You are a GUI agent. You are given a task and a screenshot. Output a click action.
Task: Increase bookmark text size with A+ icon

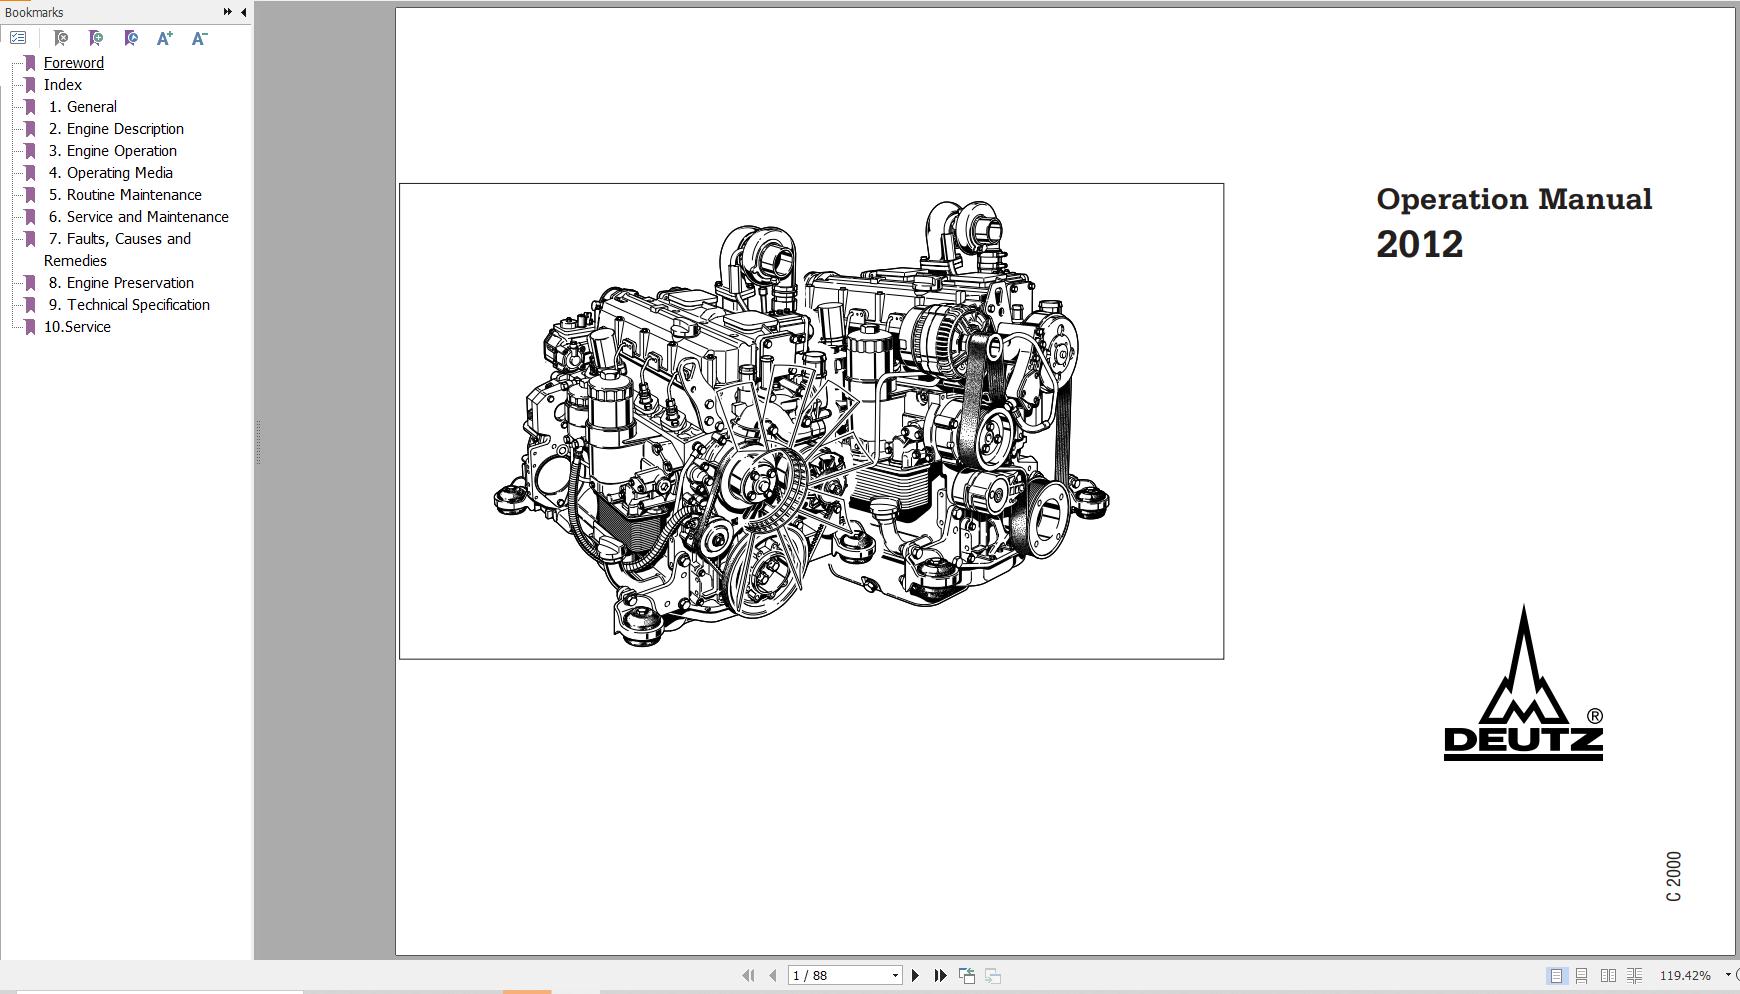[164, 38]
